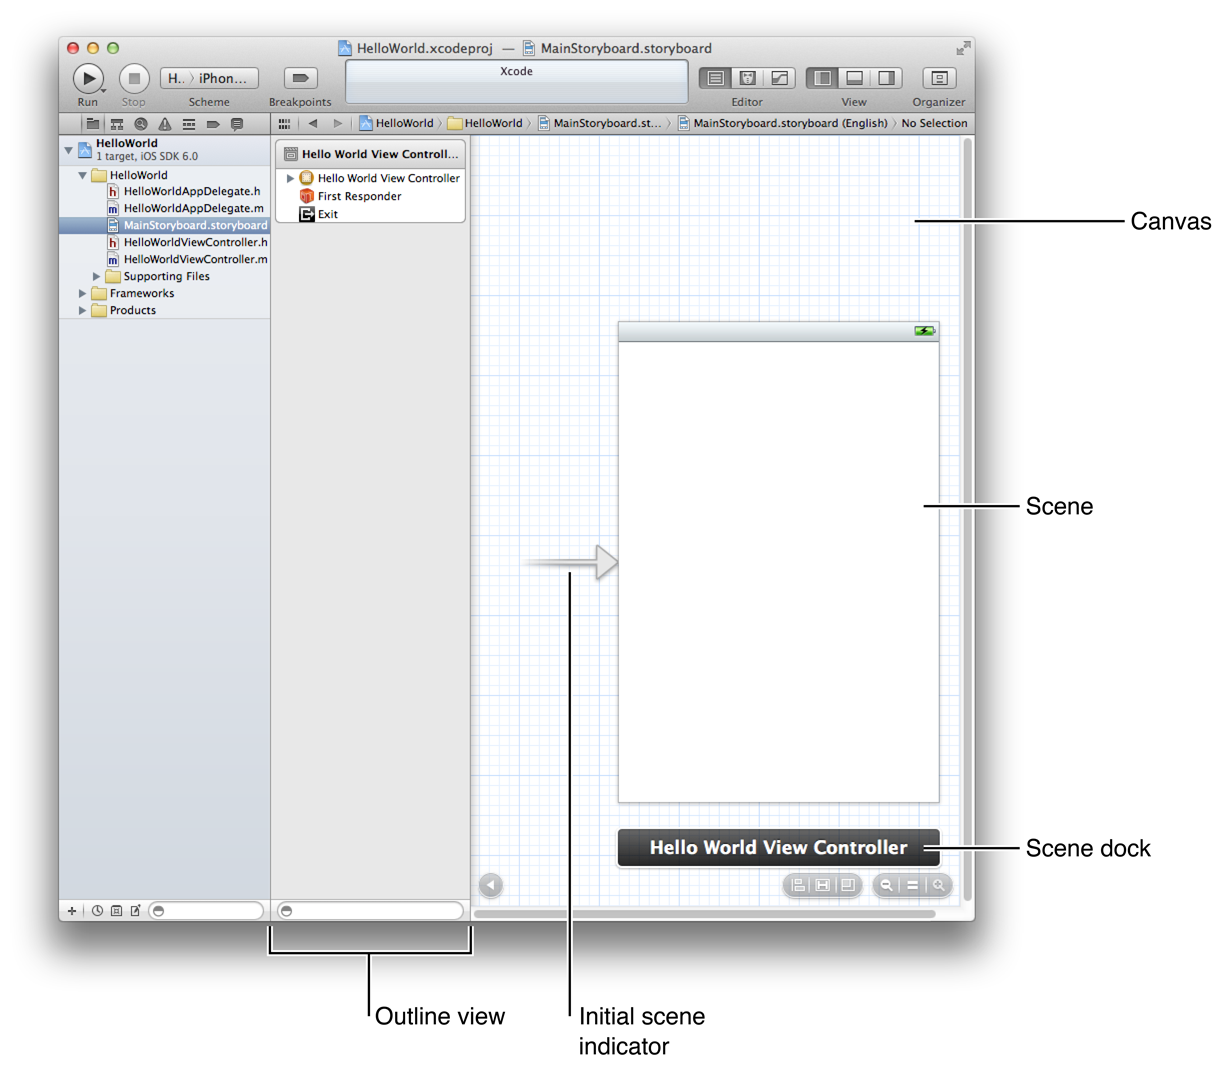Click the zoom-out magnifier on the canvas
This screenshot has width=1212, height=1066.
click(x=886, y=885)
